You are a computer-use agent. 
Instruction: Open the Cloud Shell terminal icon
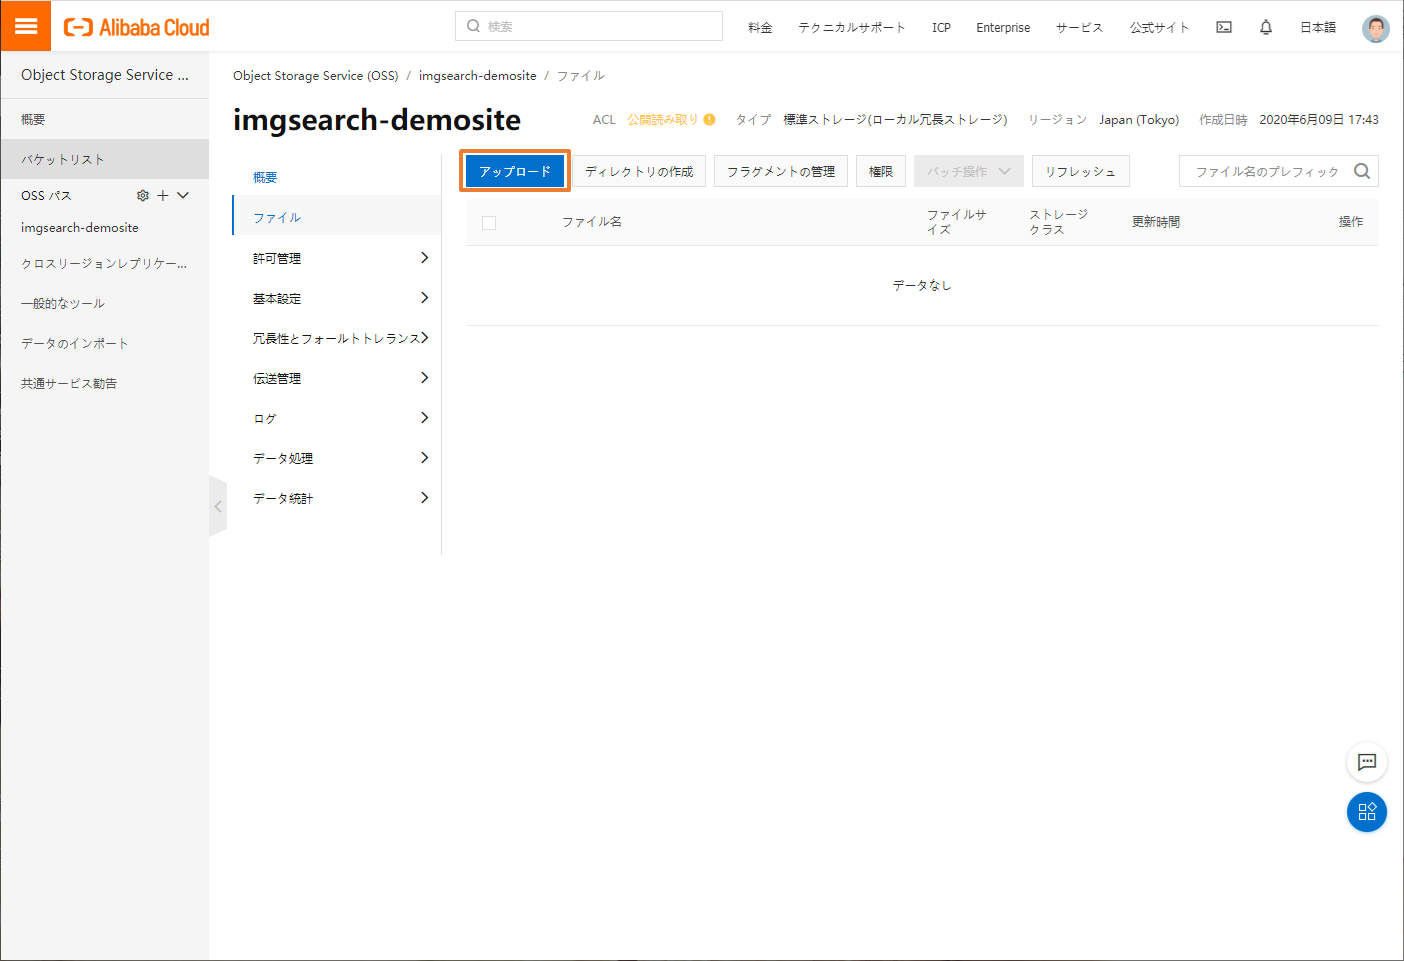click(1224, 27)
